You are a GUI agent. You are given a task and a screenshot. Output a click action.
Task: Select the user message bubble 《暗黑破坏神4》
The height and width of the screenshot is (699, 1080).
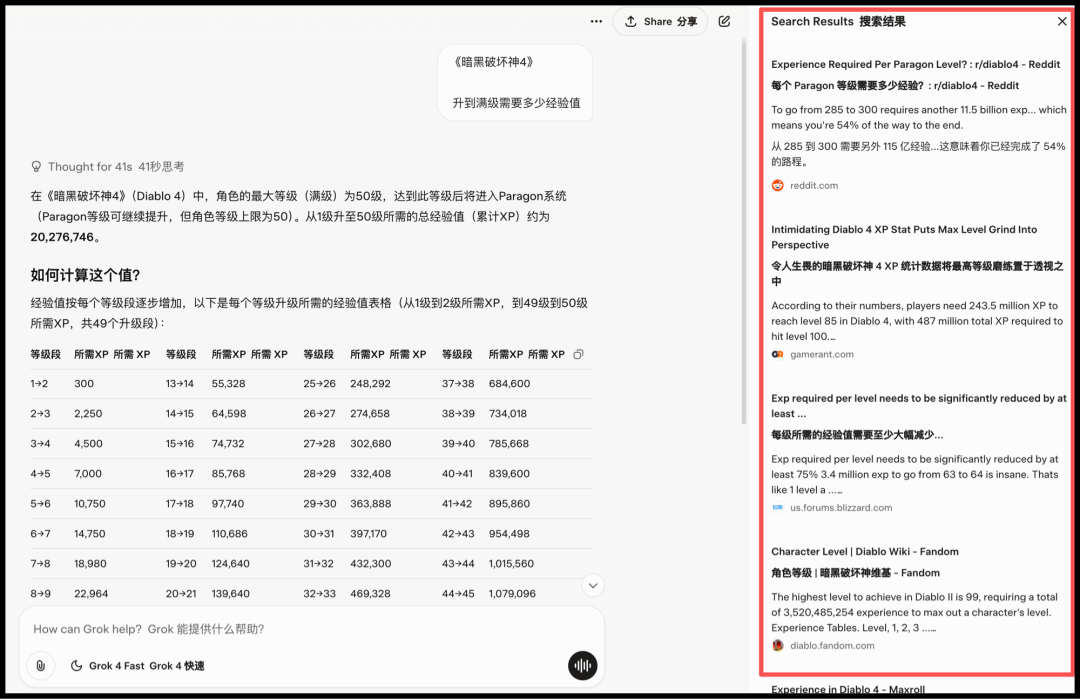(515, 83)
